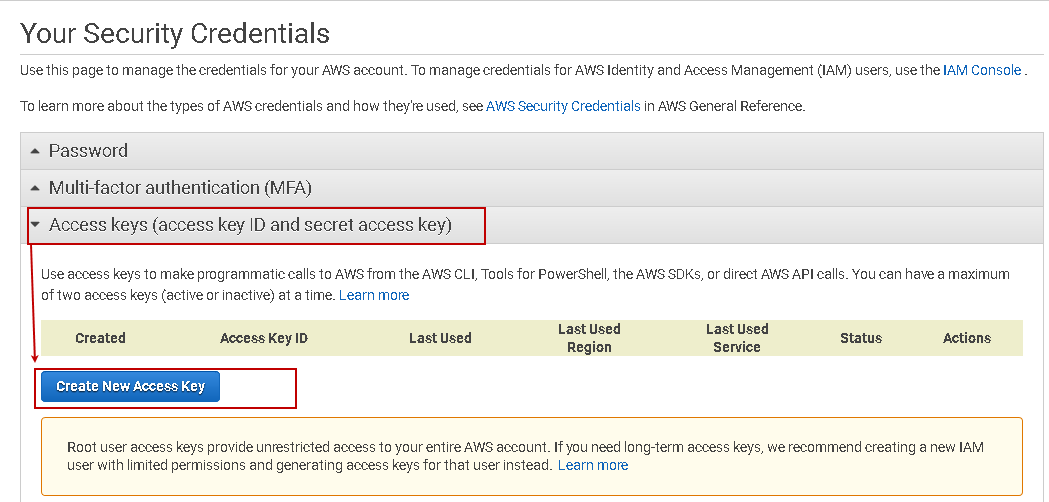Click the Last Used Service column header

click(737, 338)
